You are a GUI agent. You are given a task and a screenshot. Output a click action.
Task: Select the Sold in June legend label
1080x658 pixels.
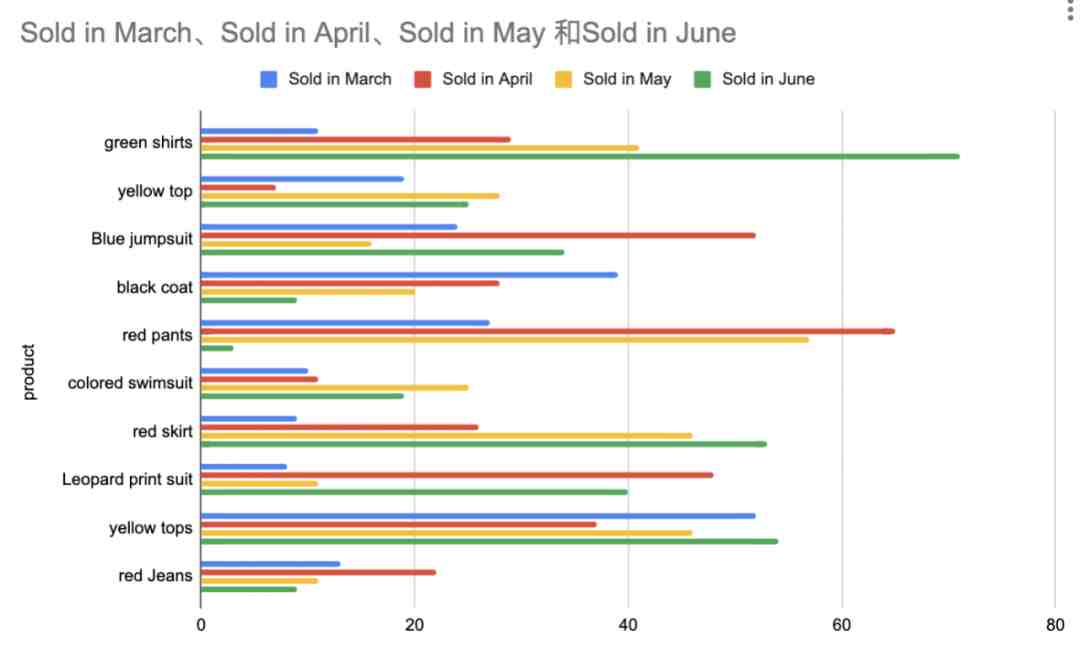pos(768,79)
